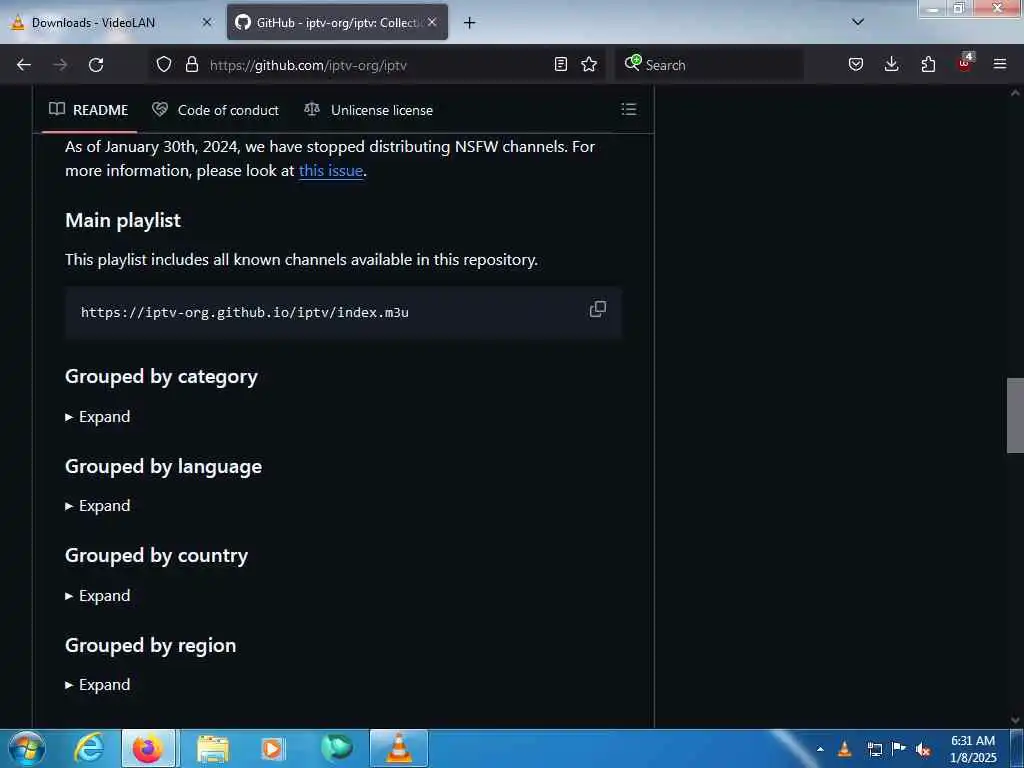Reload the current GitHub page
This screenshot has height=768, width=1024.
coord(96,65)
